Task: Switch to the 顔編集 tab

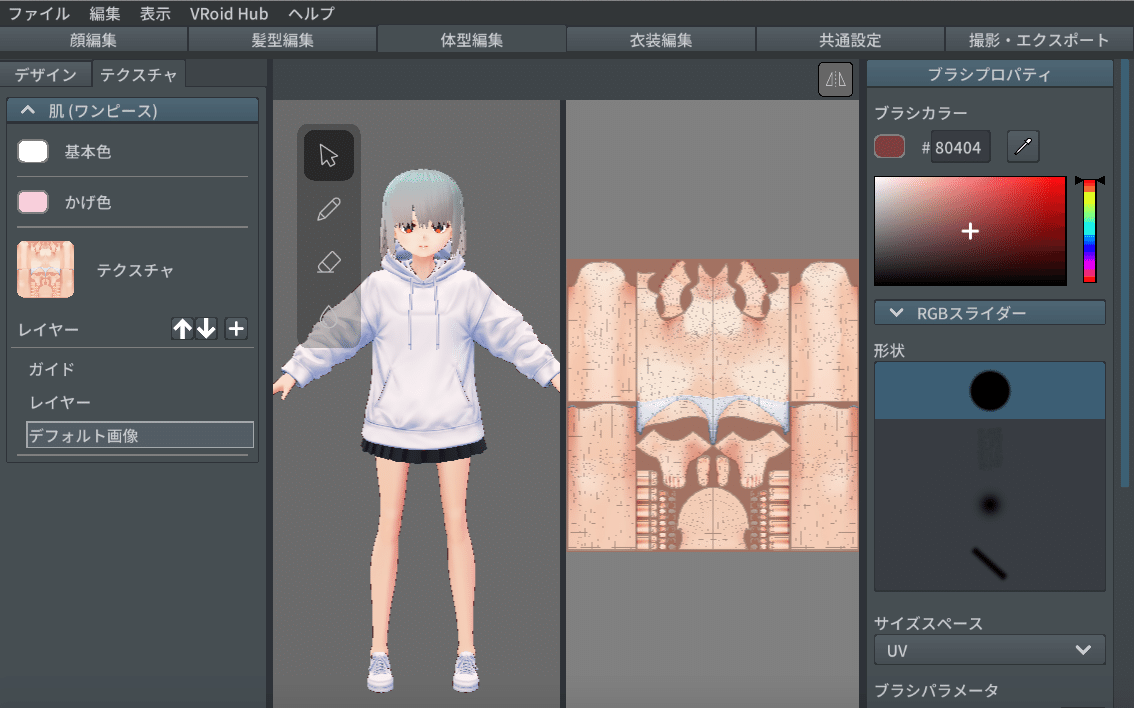Action: (x=93, y=40)
